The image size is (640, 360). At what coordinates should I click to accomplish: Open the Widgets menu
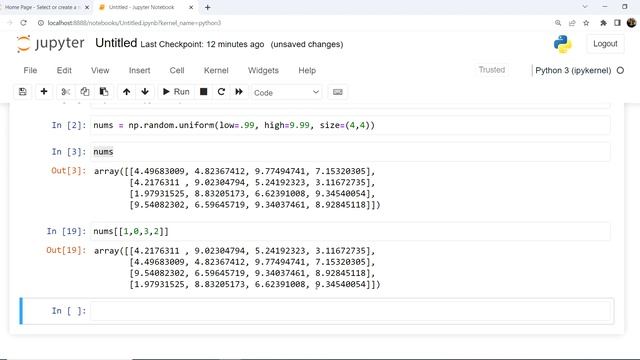click(263, 70)
